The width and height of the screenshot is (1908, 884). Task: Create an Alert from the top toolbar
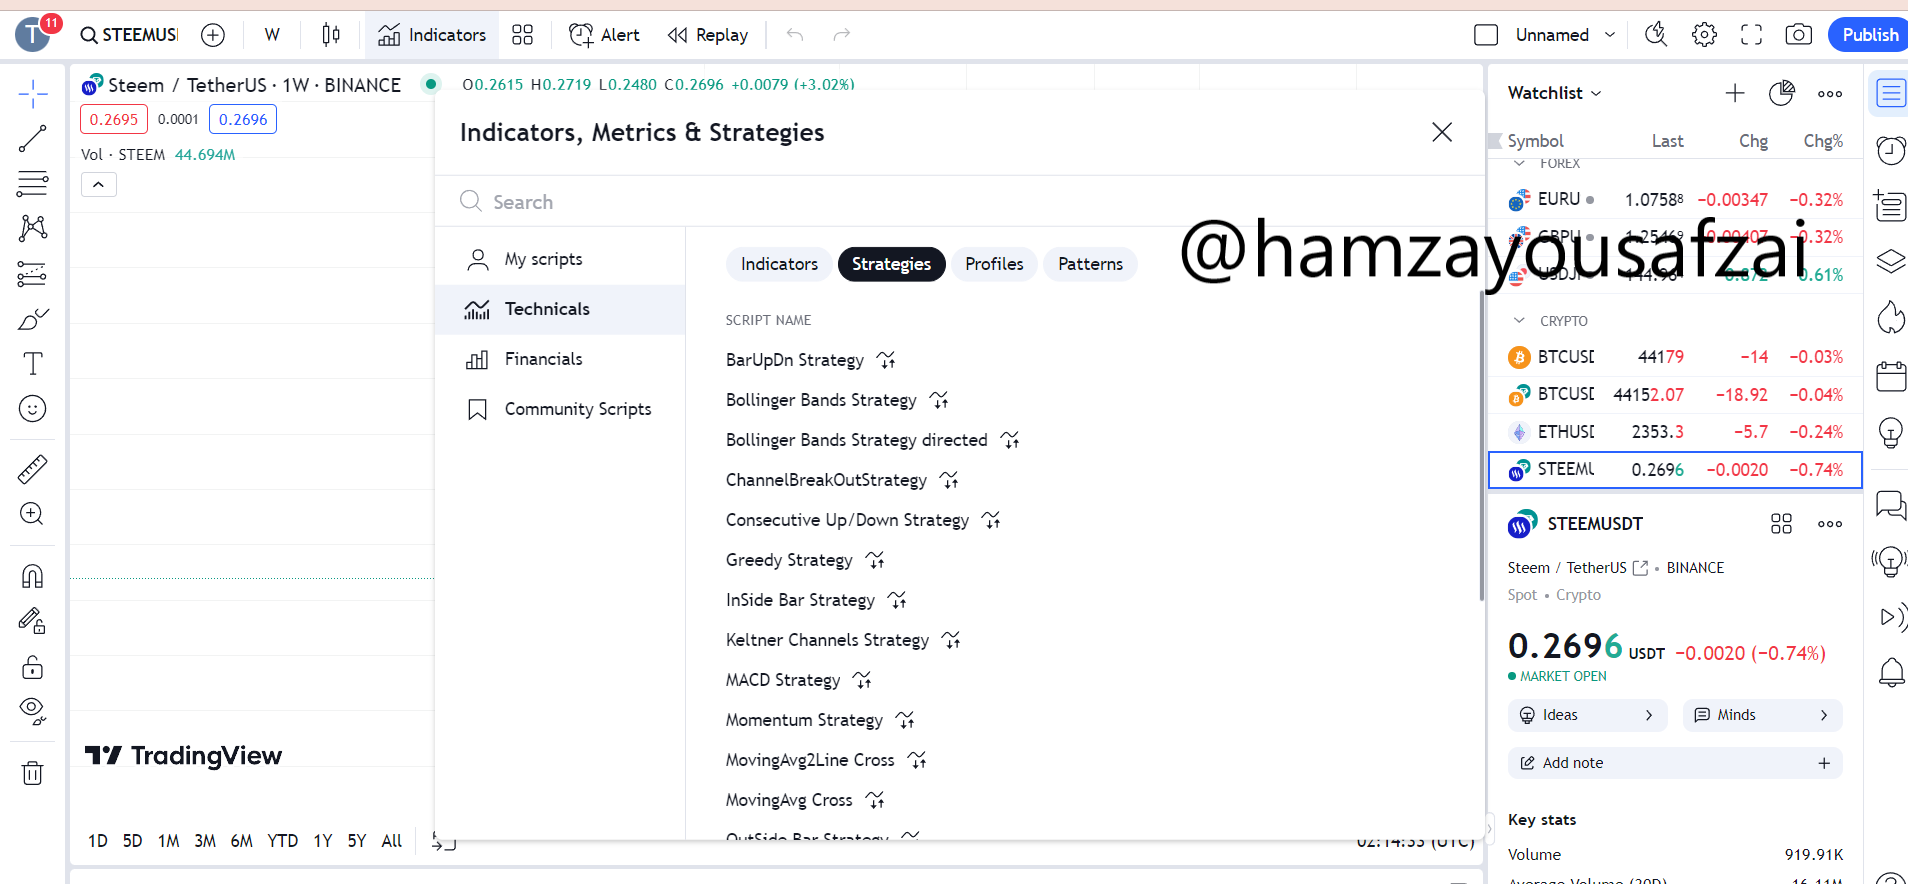pyautogui.click(x=604, y=35)
